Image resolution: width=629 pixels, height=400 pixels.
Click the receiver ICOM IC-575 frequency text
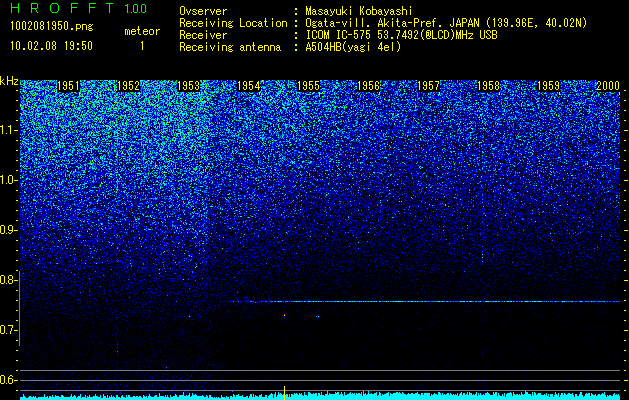(401, 35)
